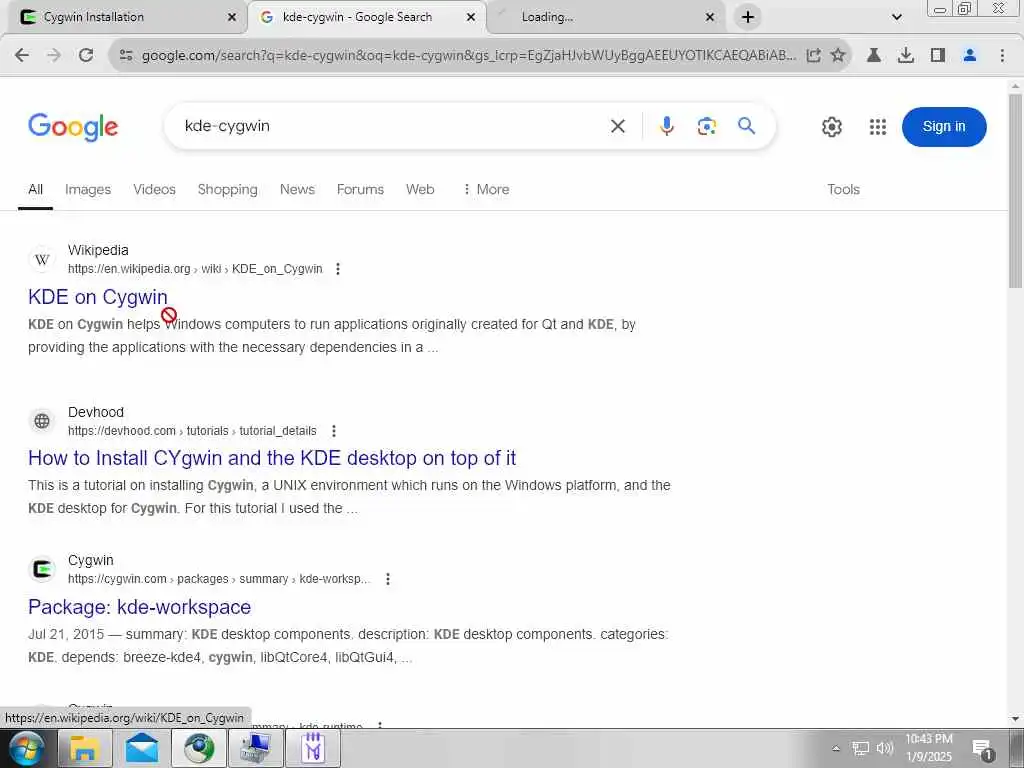Screen dimensions: 1024x768
Task: Open KDE on Cygwin Wikipedia link
Action: click(x=98, y=297)
